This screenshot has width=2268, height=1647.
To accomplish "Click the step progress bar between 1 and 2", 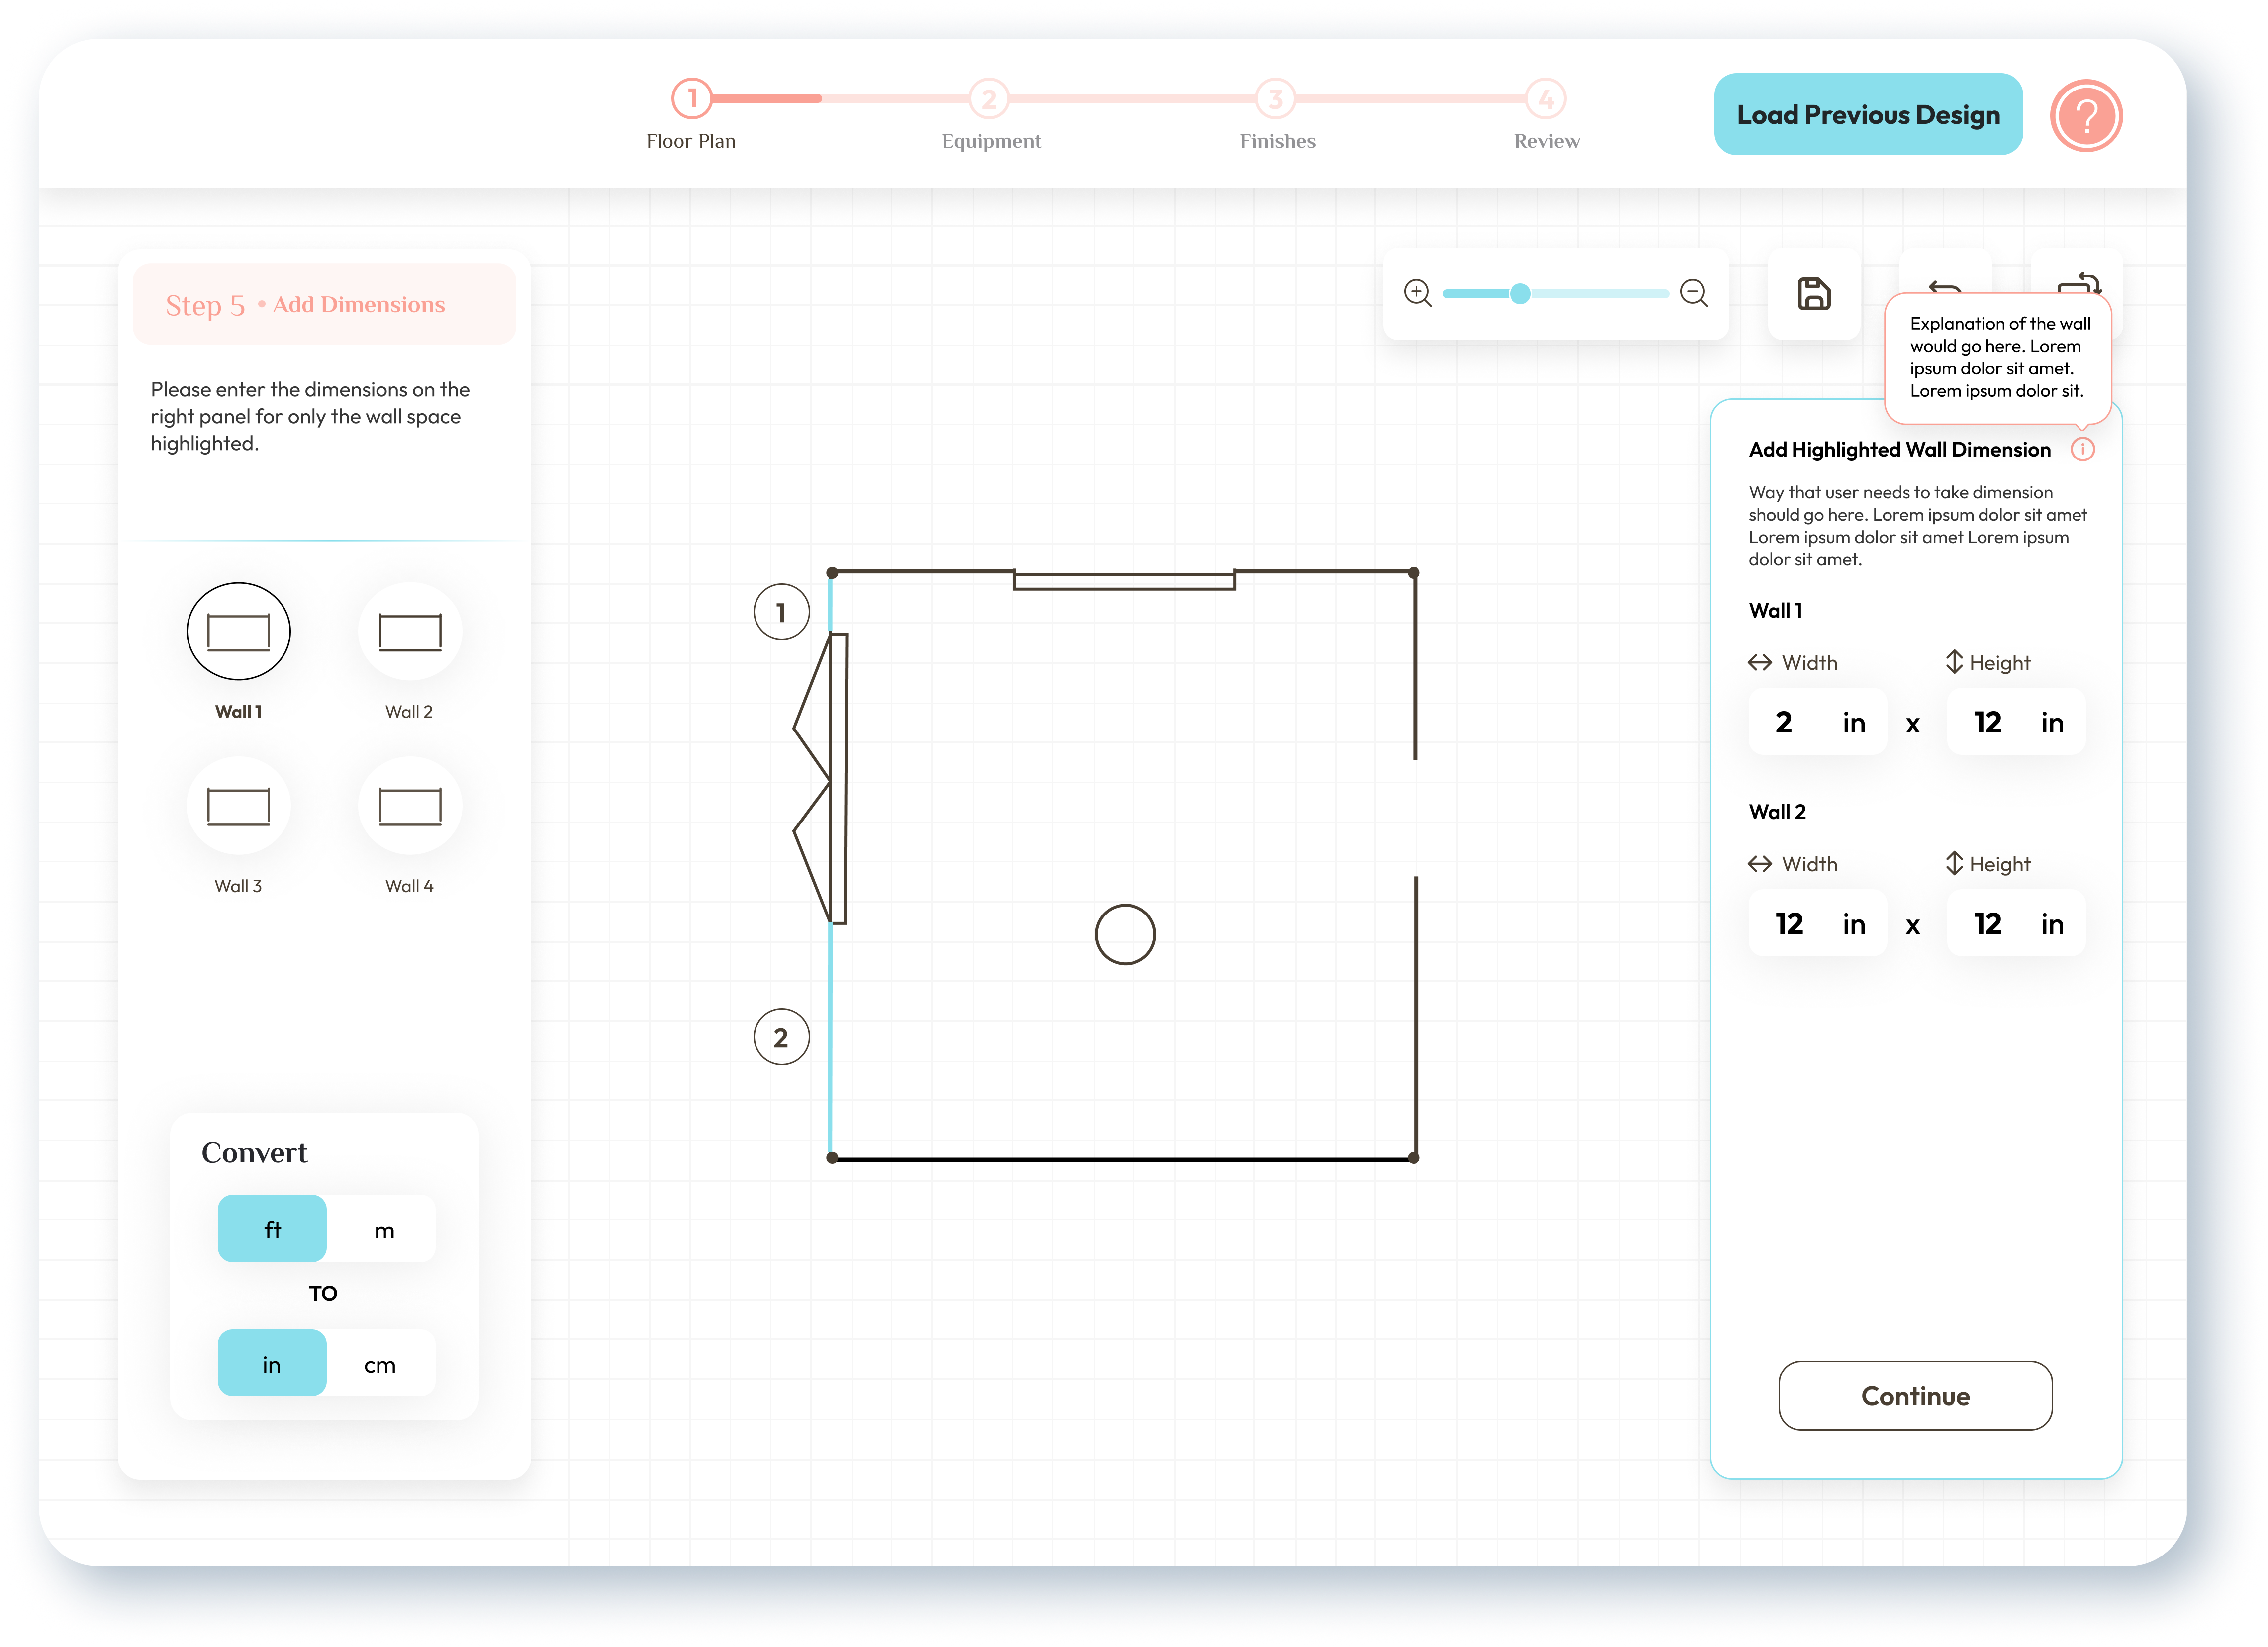I will click(x=840, y=98).
